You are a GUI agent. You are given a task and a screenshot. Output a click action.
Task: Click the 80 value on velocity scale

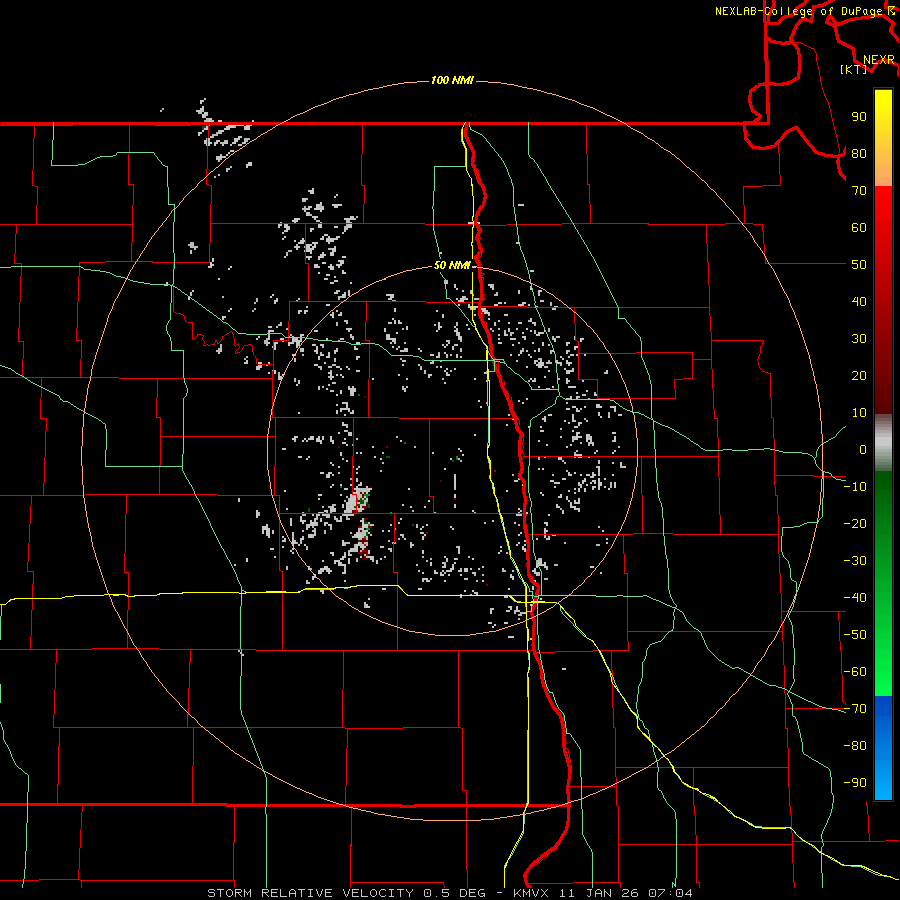859,153
